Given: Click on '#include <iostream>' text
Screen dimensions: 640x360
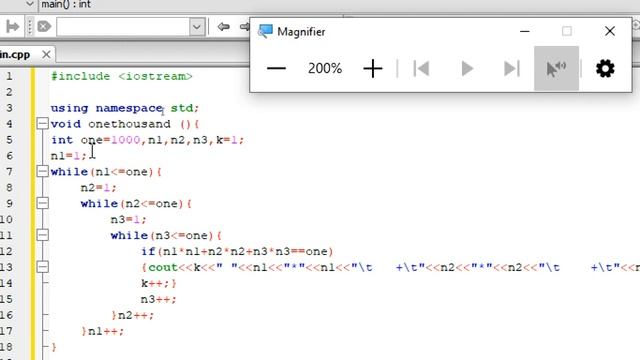Looking at the screenshot, I should (121, 76).
